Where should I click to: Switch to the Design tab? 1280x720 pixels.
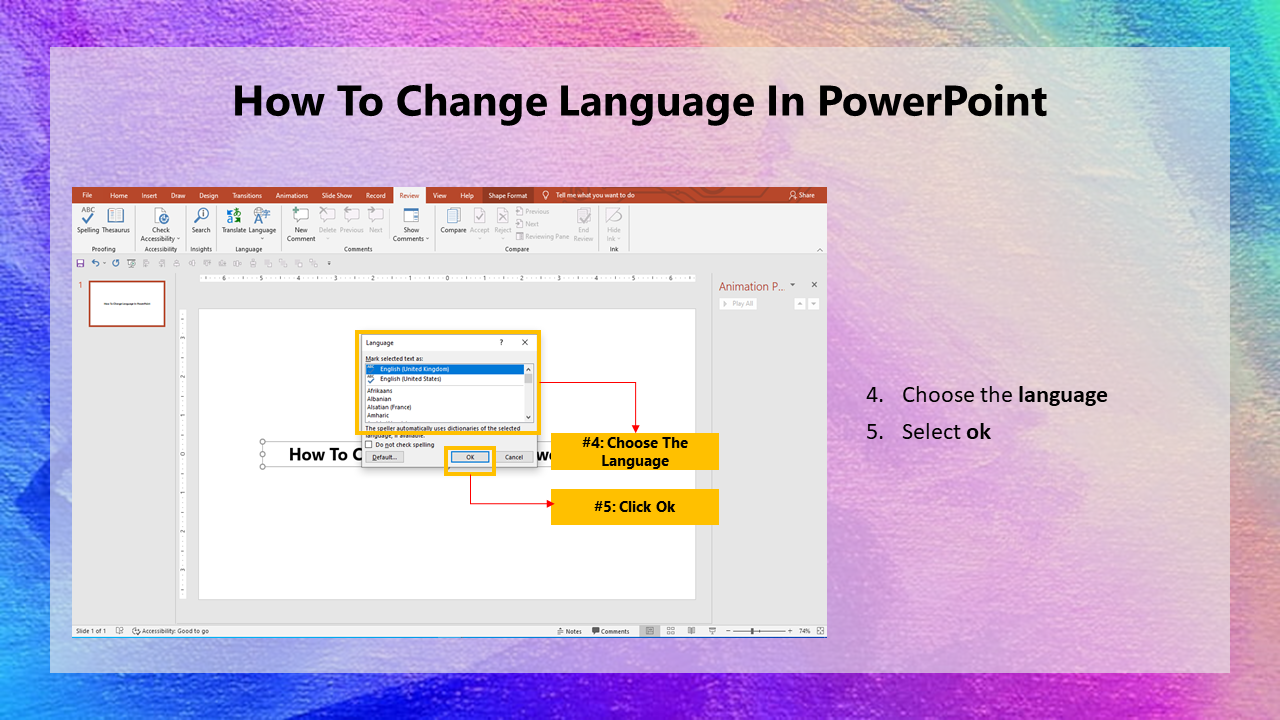pos(208,195)
